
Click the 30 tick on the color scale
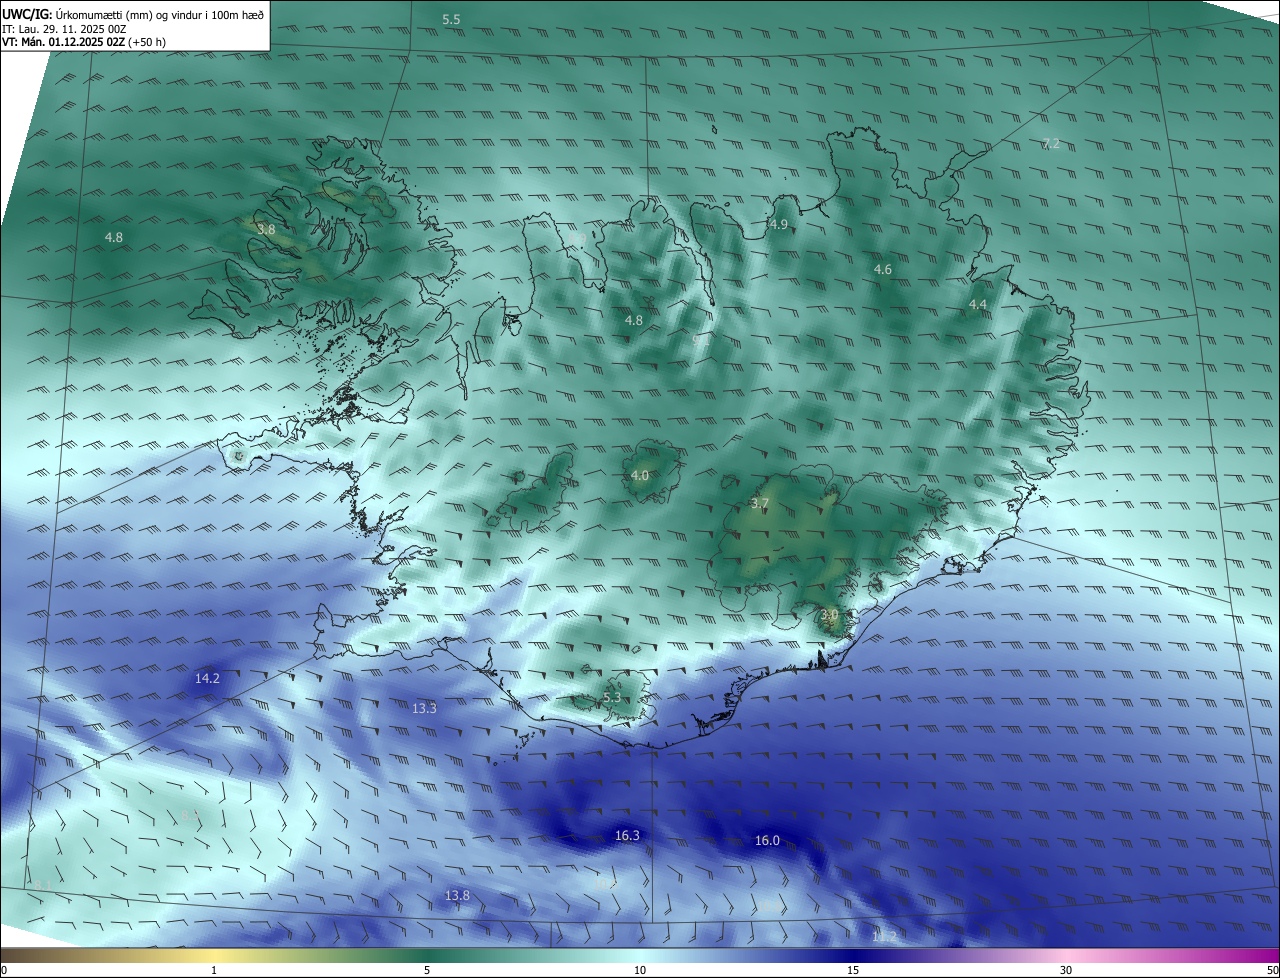[x=1066, y=970]
